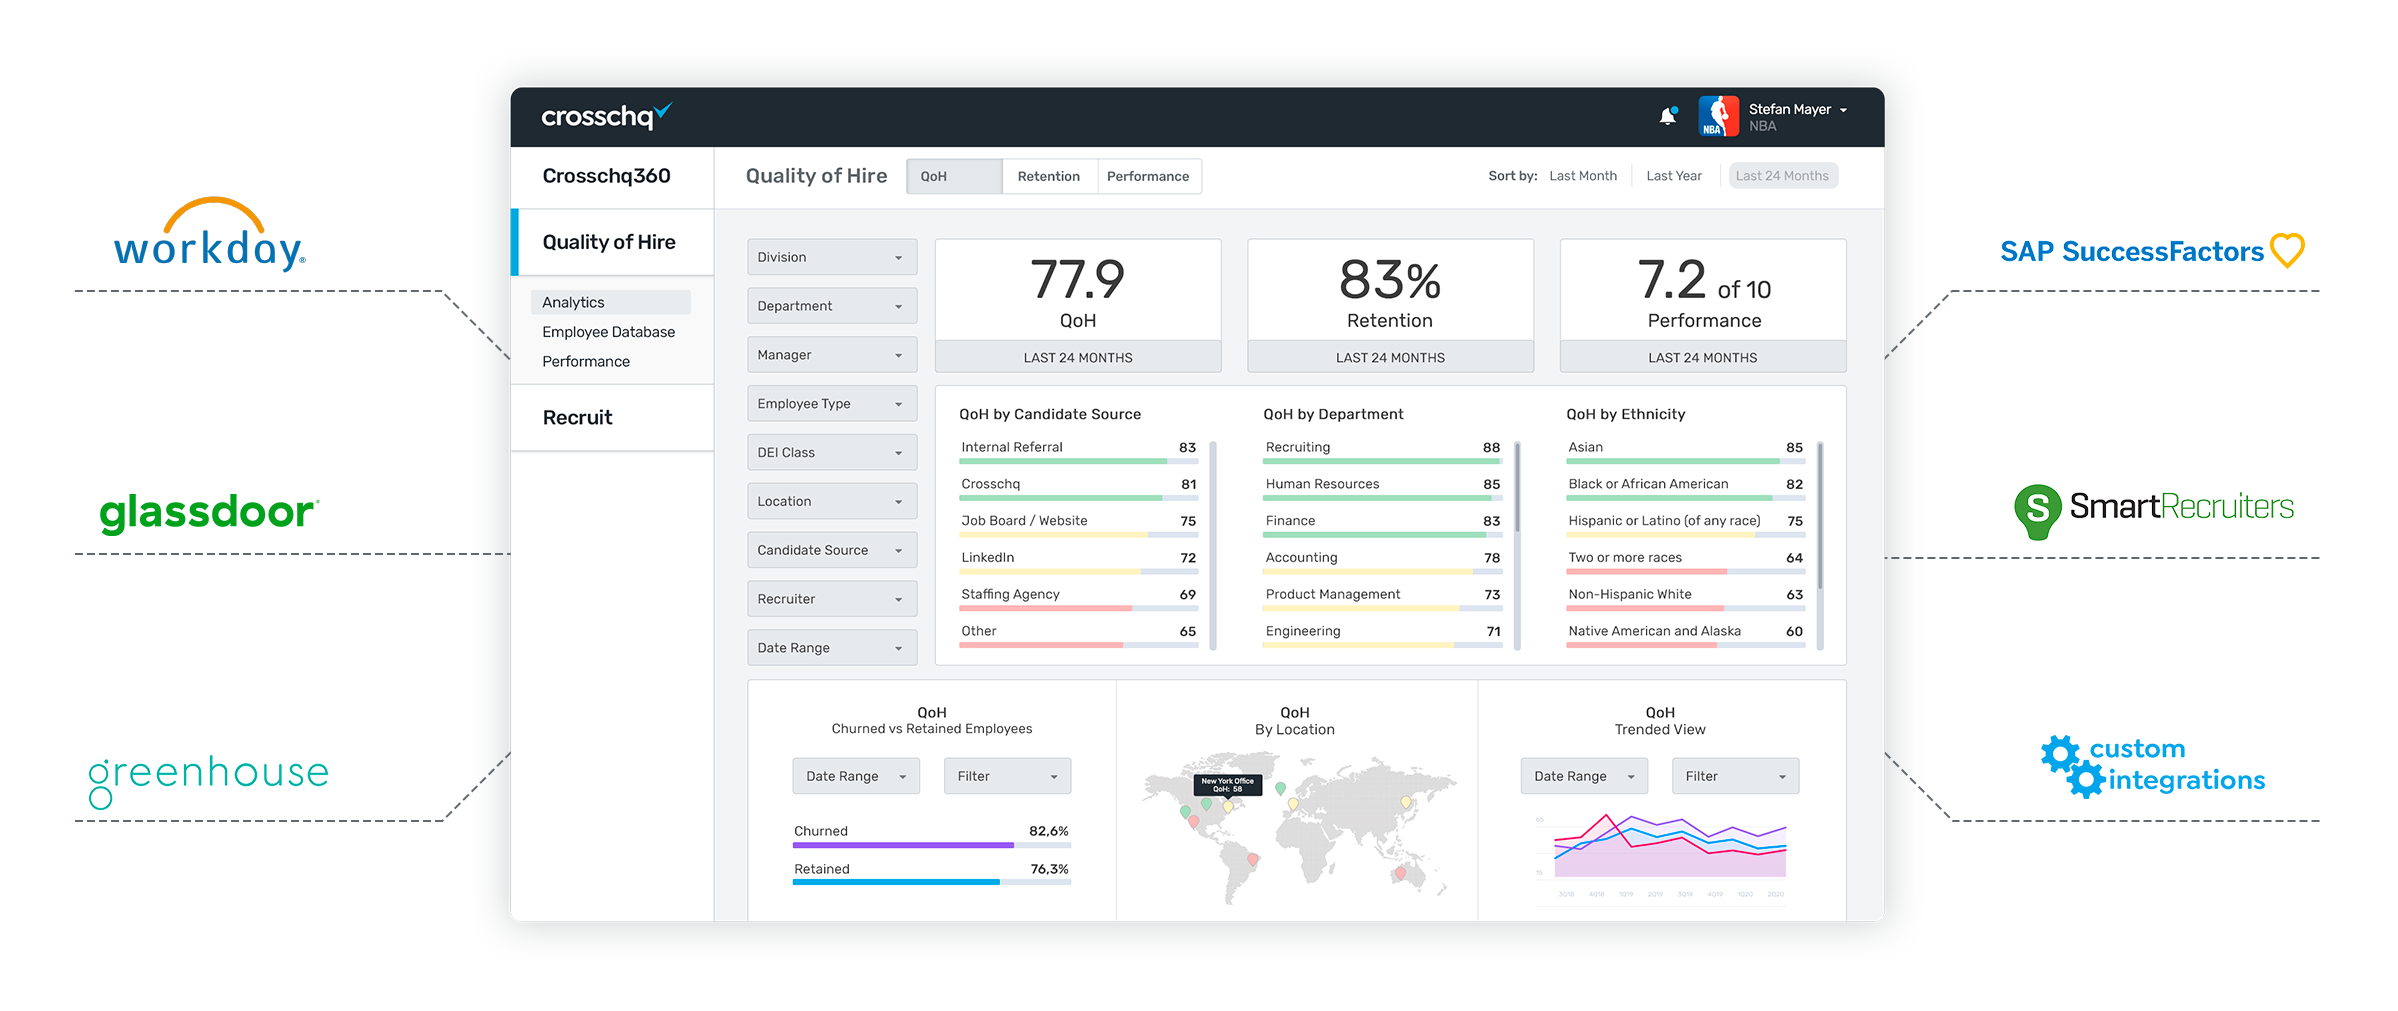The width and height of the screenshot is (2398, 1011).
Task: Open the Stefan Mayer user menu
Action: click(x=1797, y=110)
